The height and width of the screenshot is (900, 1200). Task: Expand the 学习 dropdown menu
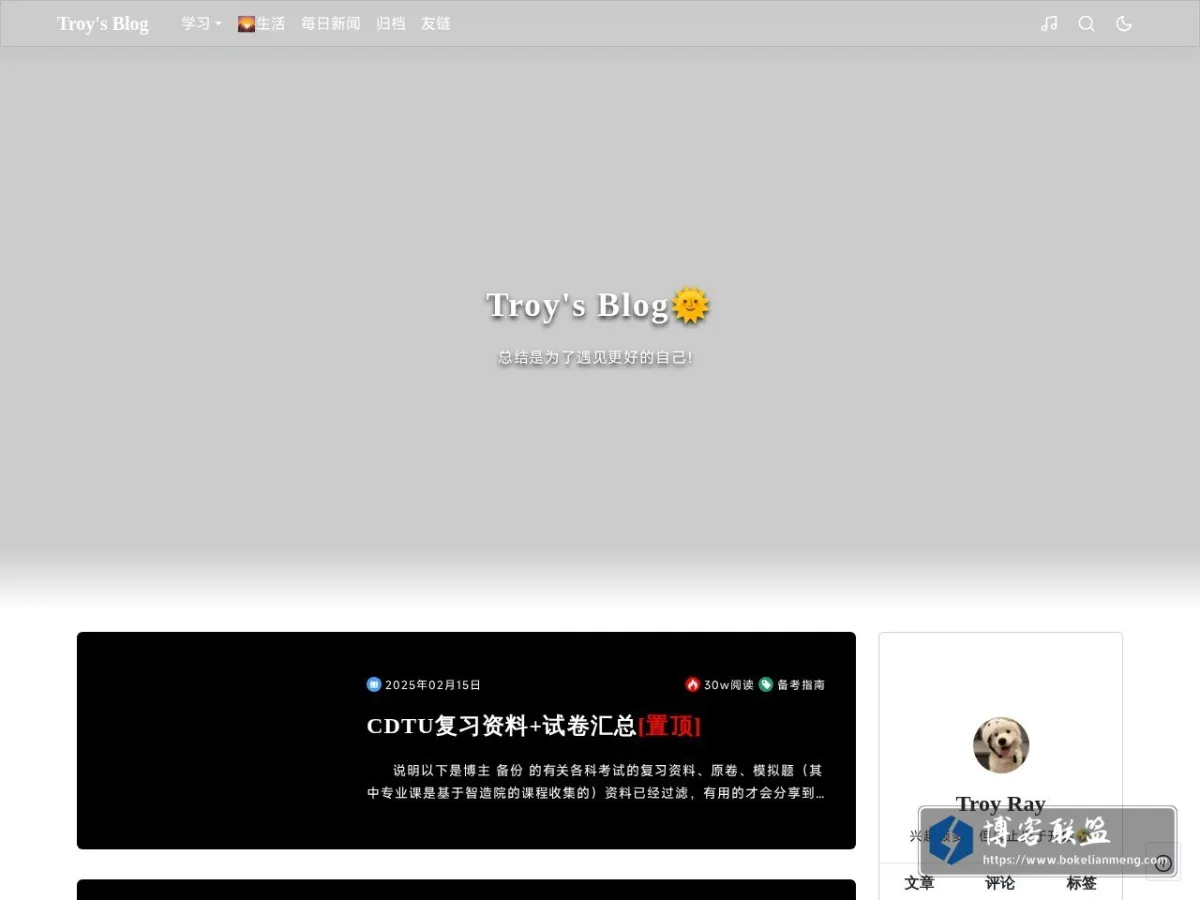coord(201,23)
